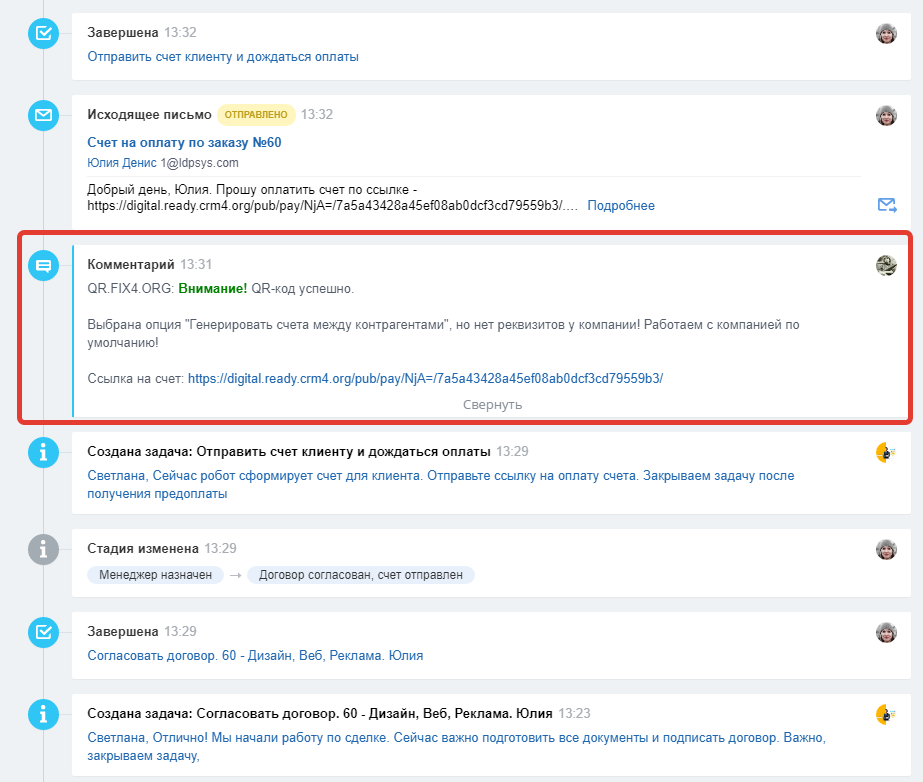Click the comment bubble timeline icon

click(43, 266)
